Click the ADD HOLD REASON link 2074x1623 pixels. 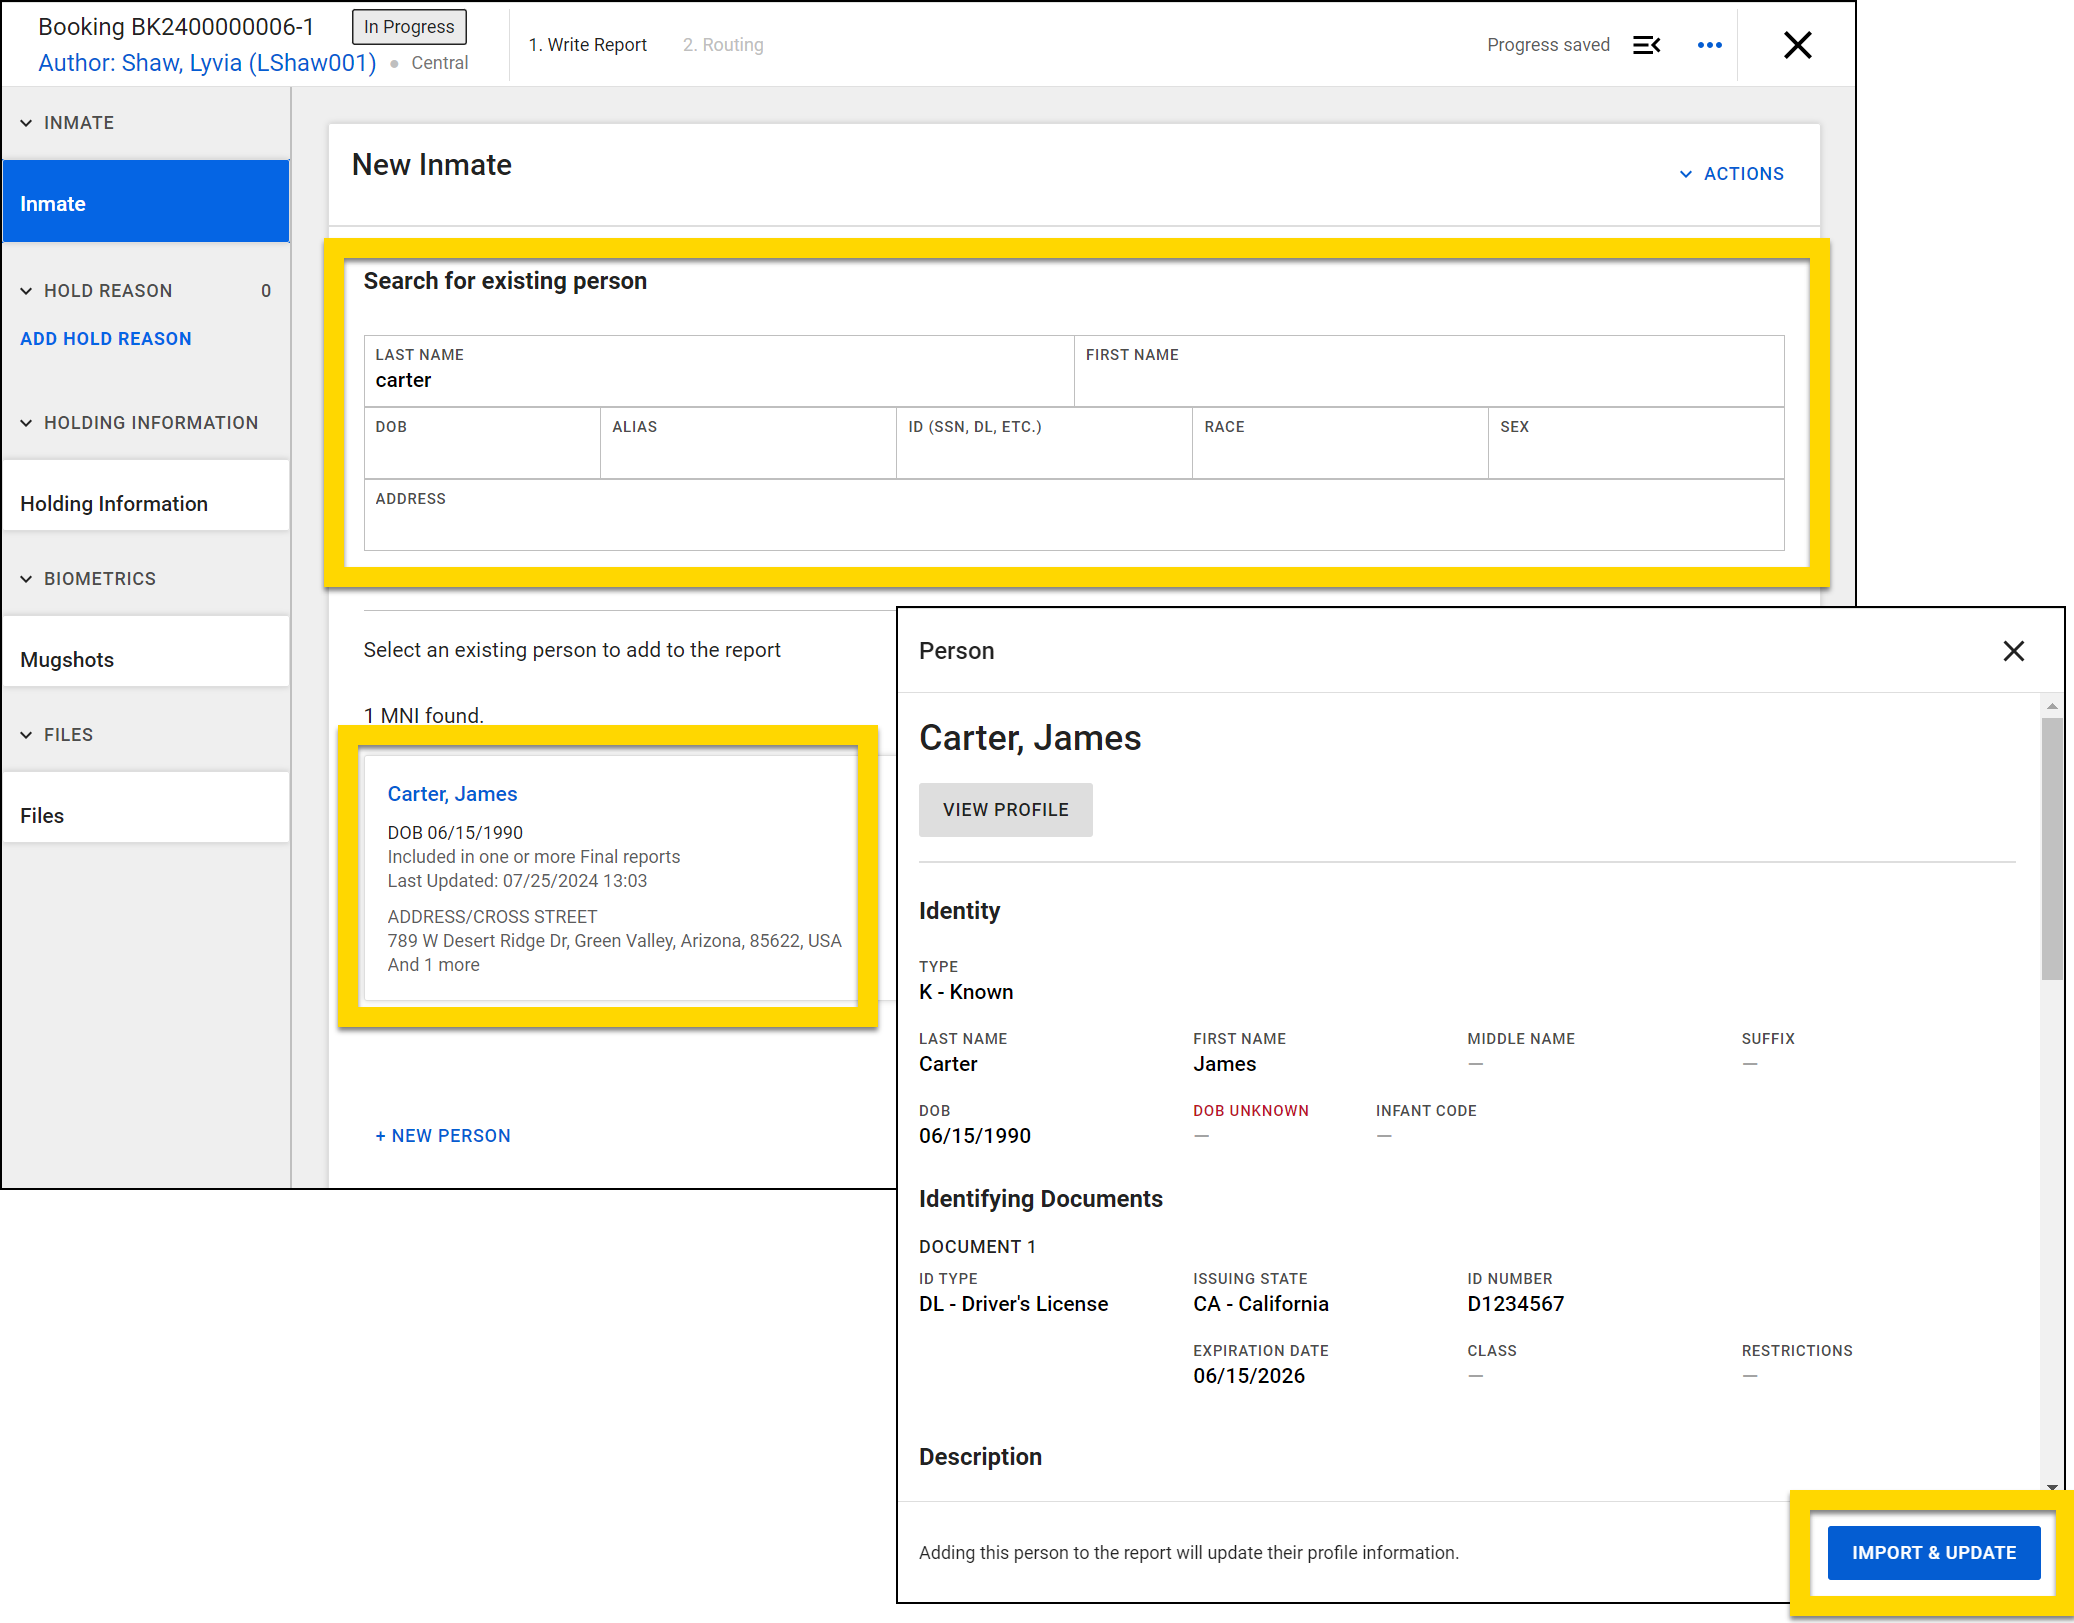pos(105,338)
